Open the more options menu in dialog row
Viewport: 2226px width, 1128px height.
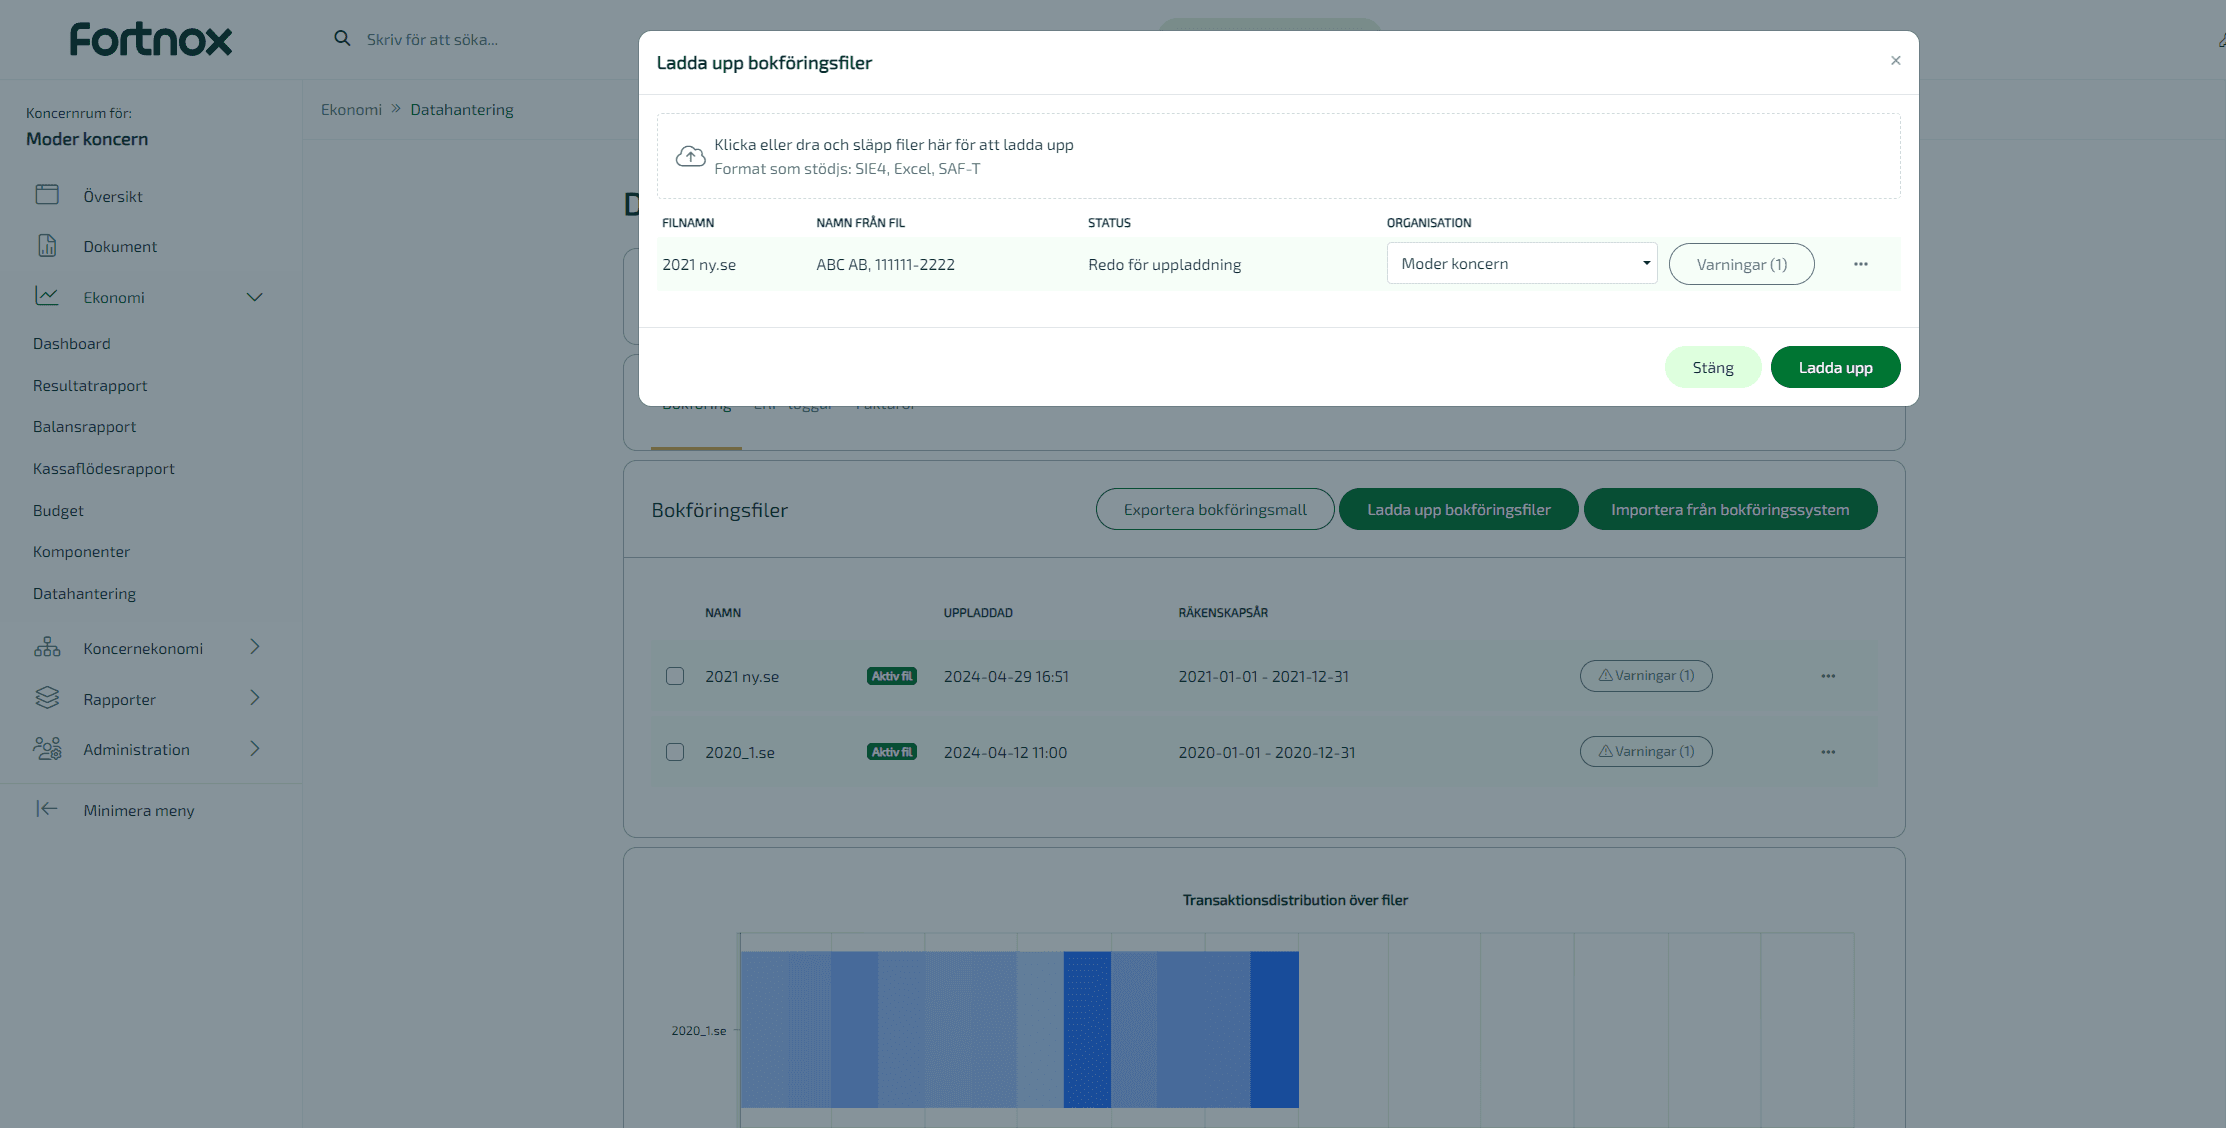(x=1860, y=264)
